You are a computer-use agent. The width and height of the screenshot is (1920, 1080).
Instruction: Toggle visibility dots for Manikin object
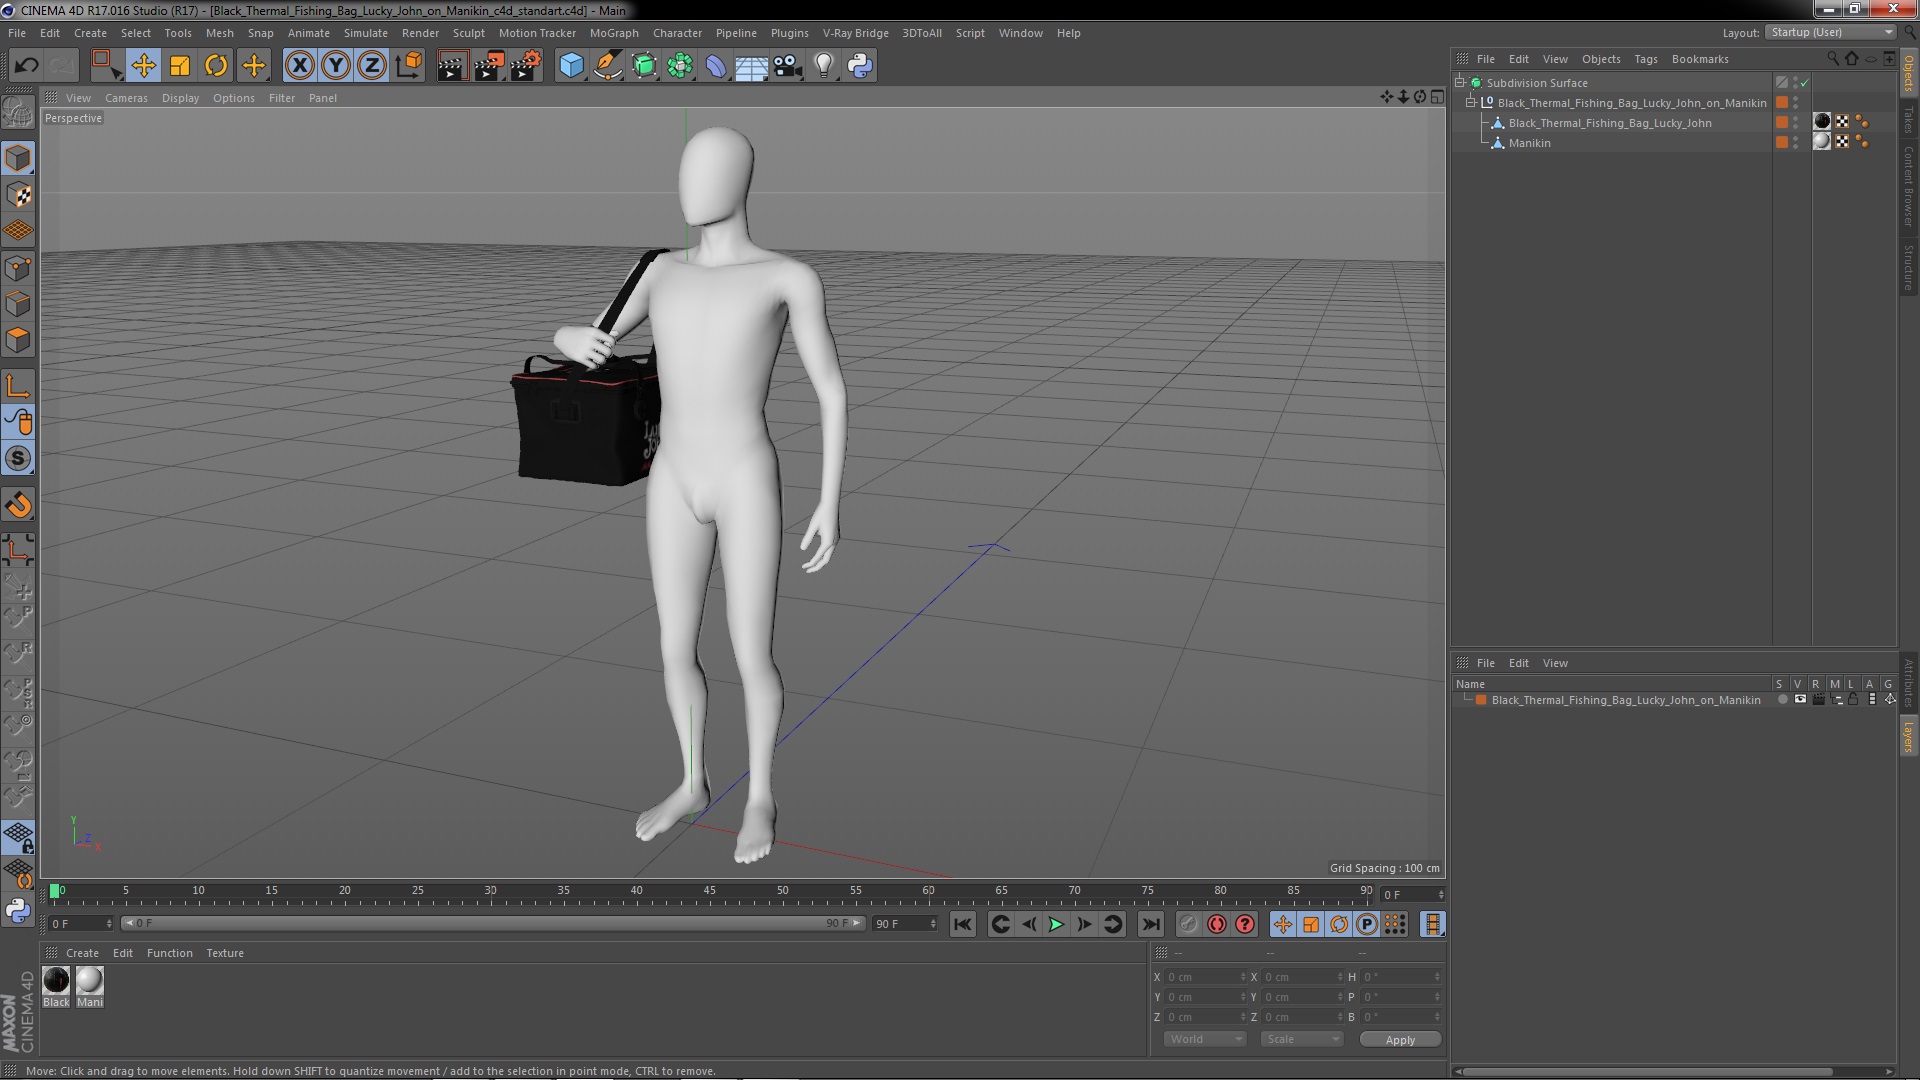click(1796, 143)
